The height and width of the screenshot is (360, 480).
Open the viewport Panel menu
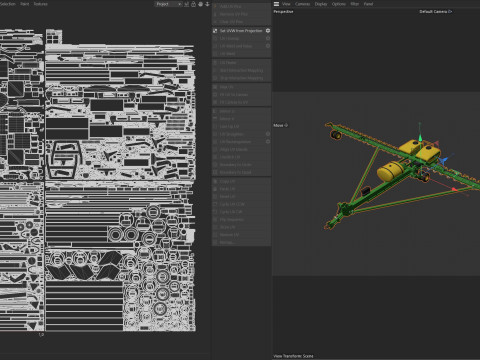(368, 4)
